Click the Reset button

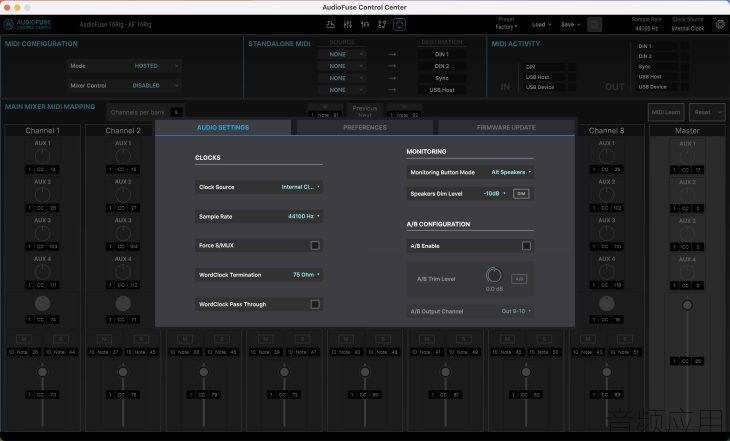707,112
